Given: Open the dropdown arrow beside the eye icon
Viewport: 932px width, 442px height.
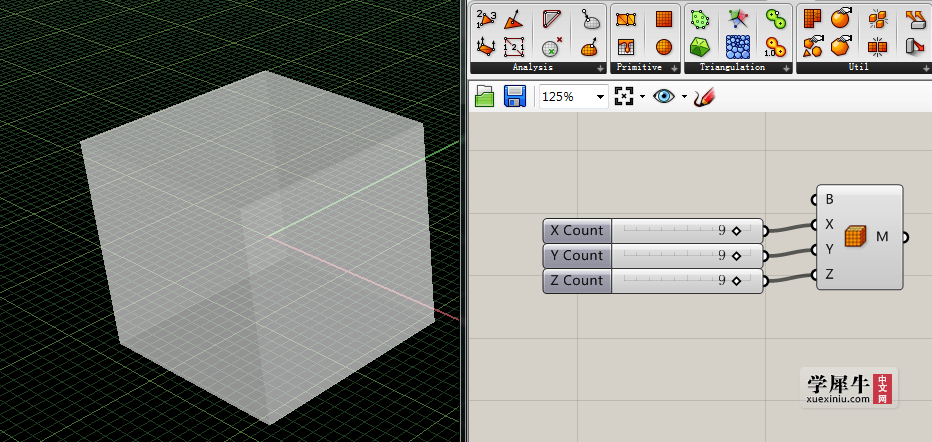Looking at the screenshot, I should coord(684,97).
